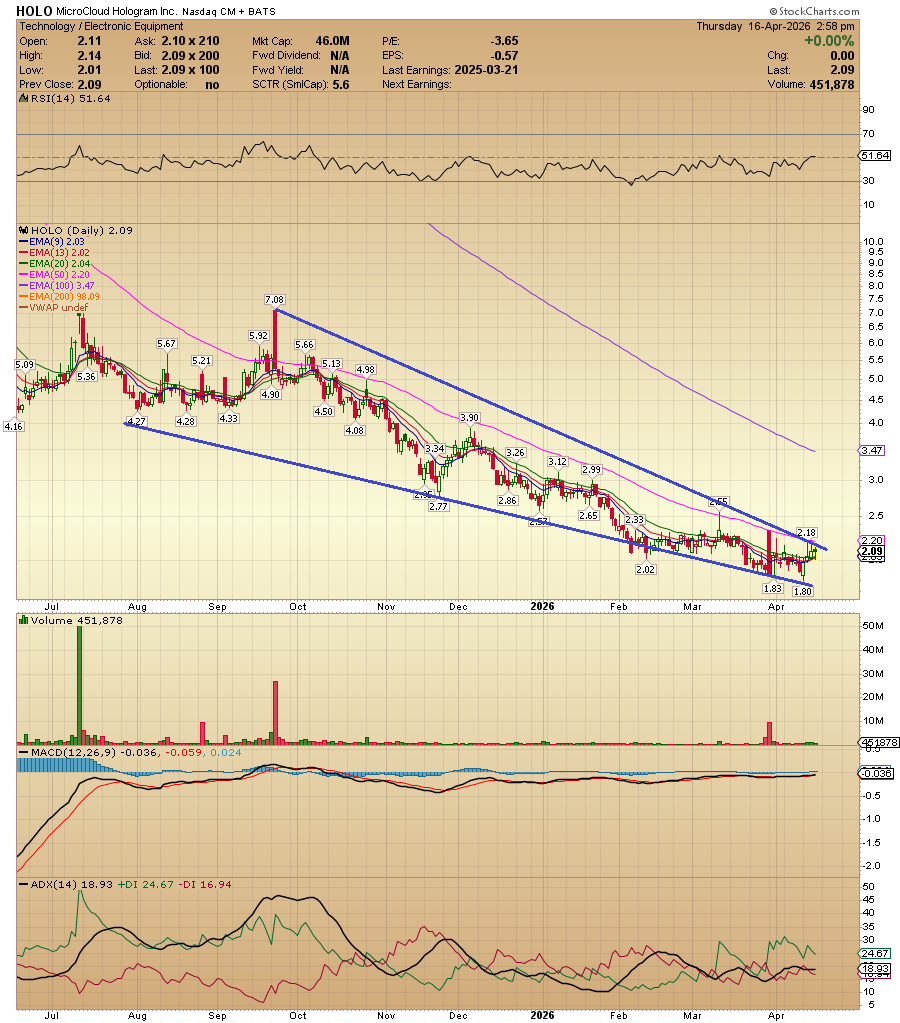This screenshot has height=1023, width=900.
Task: Click the 4.98 price label
Action: pyautogui.click(x=365, y=369)
